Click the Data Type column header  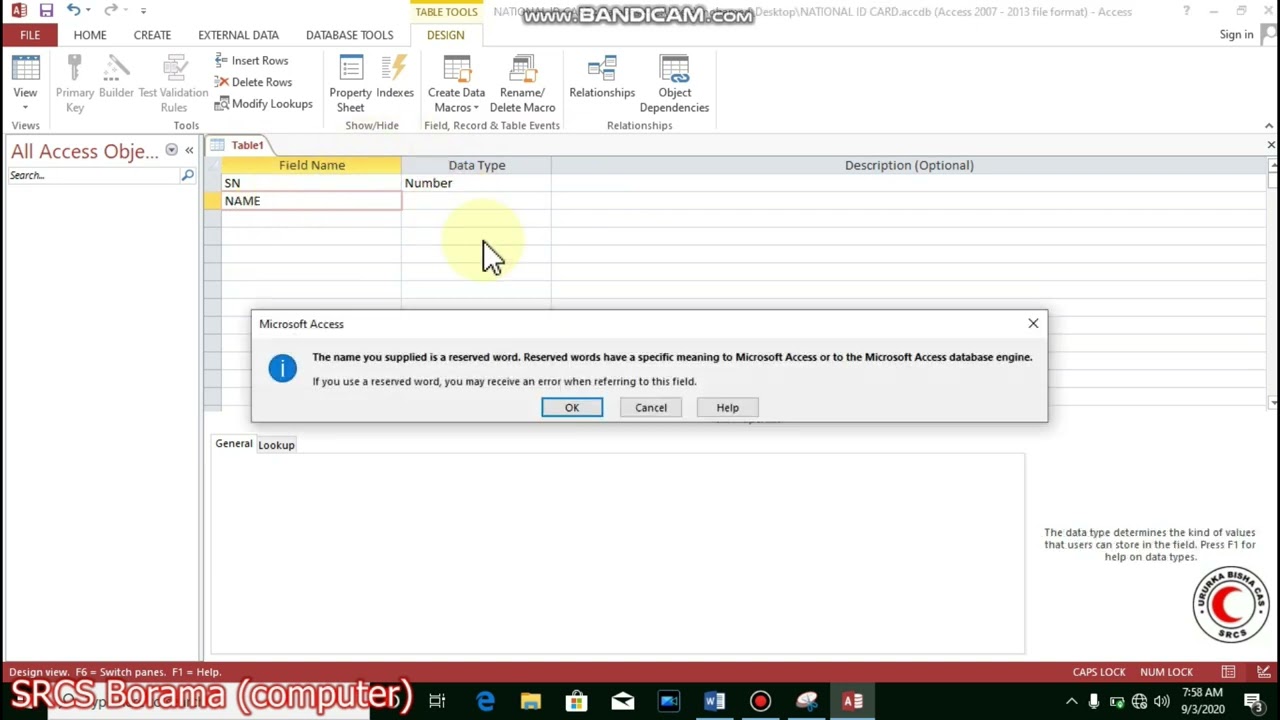[x=476, y=165]
